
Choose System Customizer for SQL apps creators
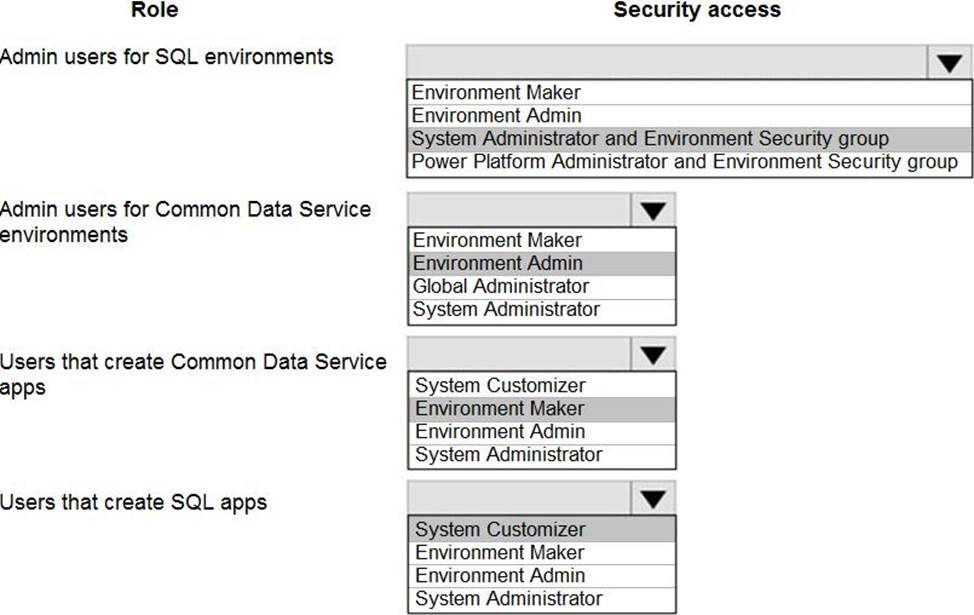(x=500, y=529)
